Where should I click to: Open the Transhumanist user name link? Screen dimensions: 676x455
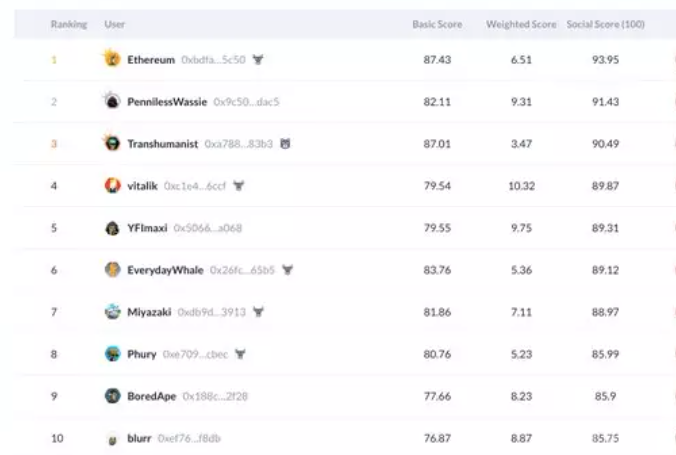click(x=163, y=144)
